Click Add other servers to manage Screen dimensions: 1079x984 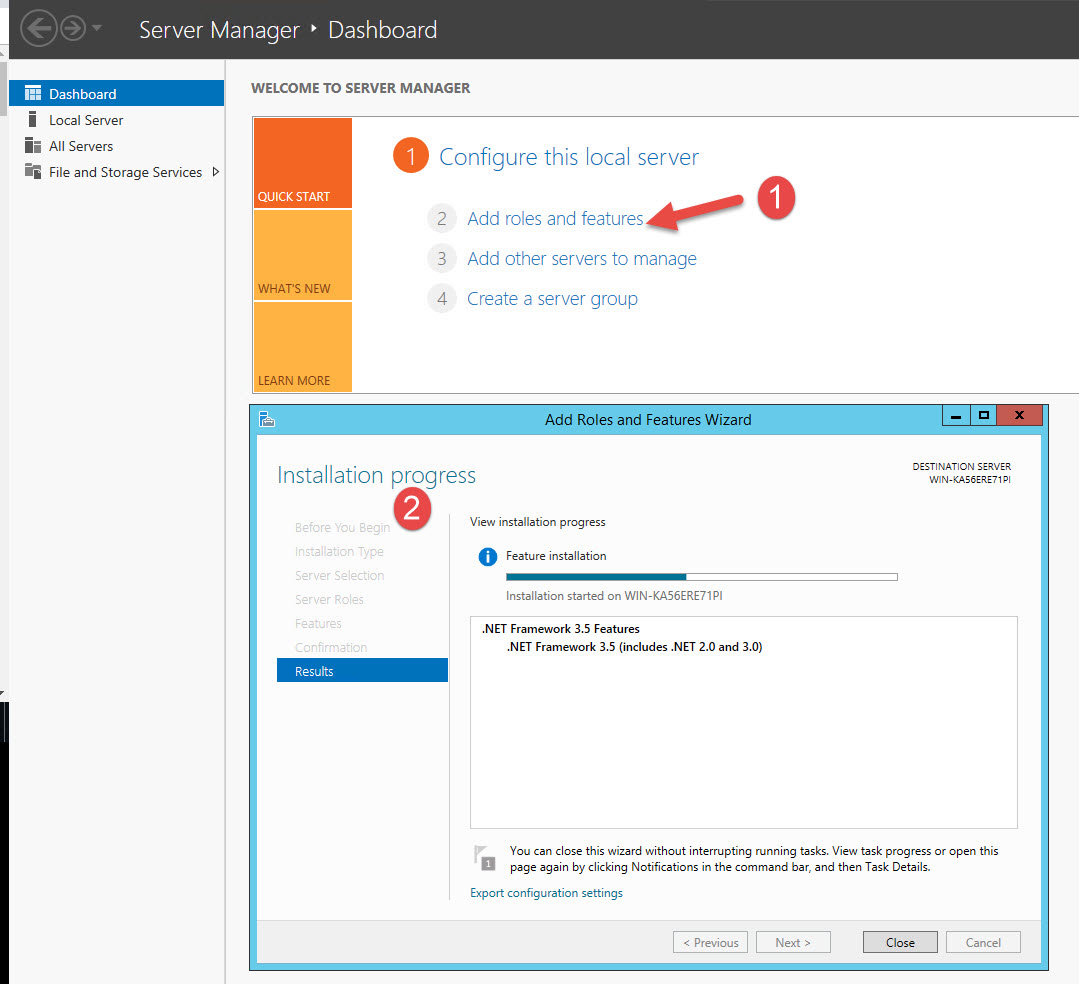click(581, 259)
